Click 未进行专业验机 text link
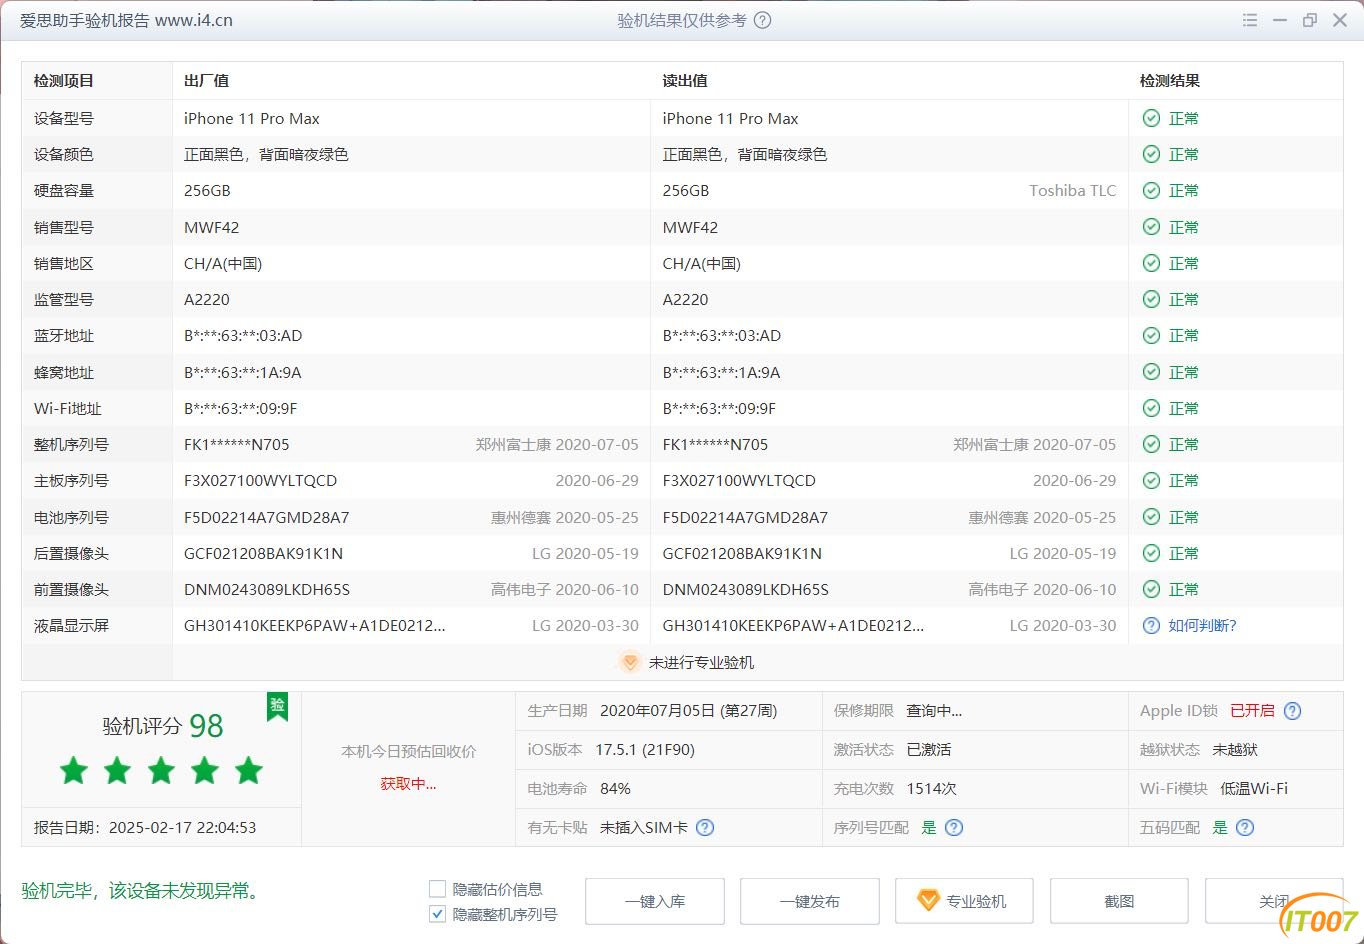This screenshot has height=944, width=1364. [x=701, y=662]
